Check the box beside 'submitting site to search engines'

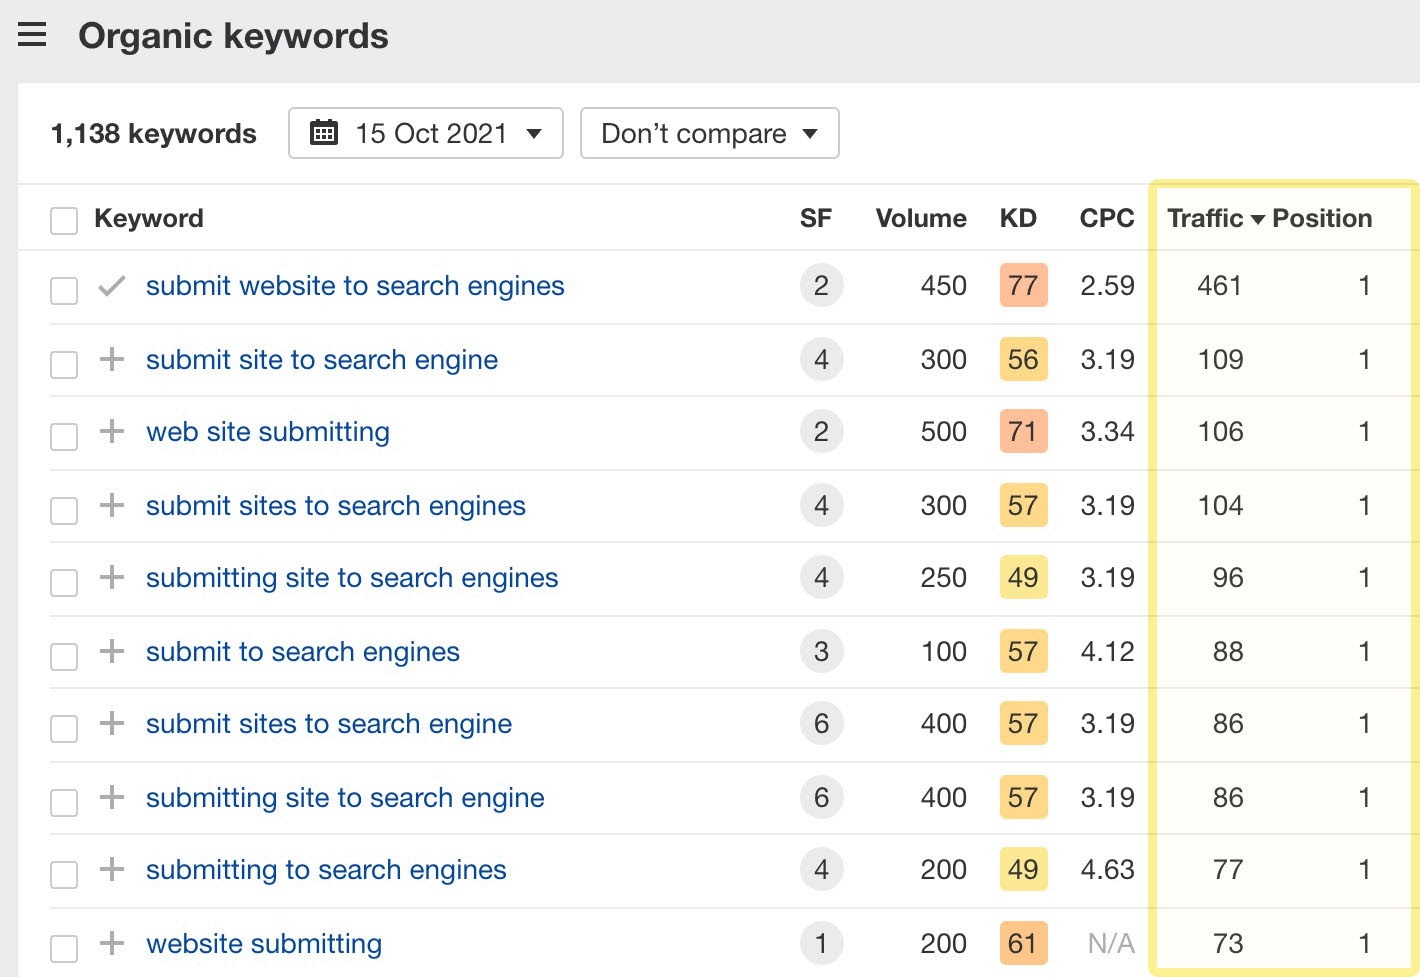click(63, 582)
